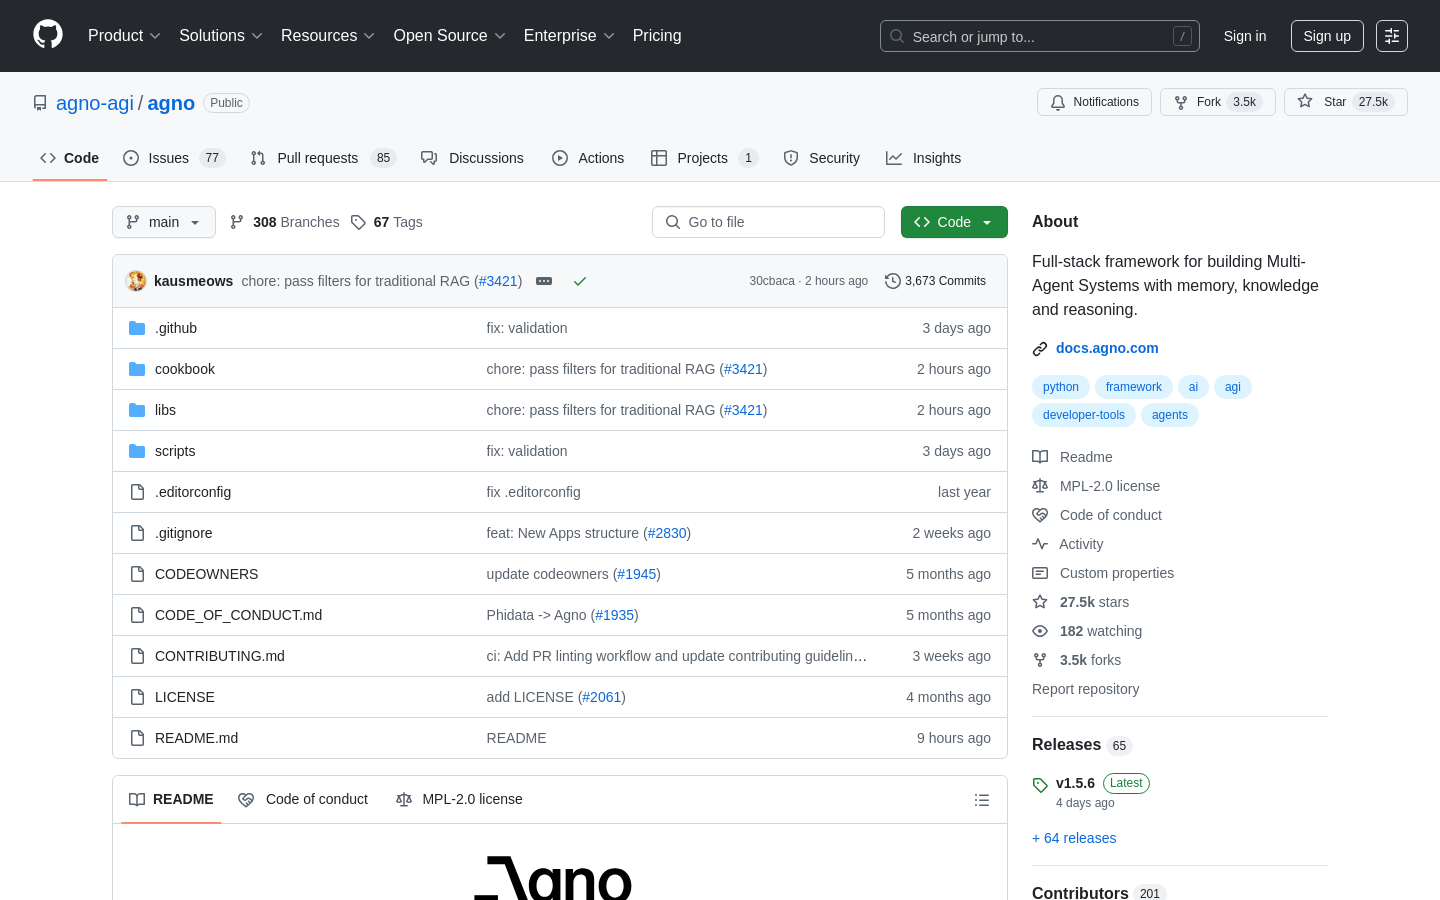Switch to the Issues tab

[x=174, y=158]
